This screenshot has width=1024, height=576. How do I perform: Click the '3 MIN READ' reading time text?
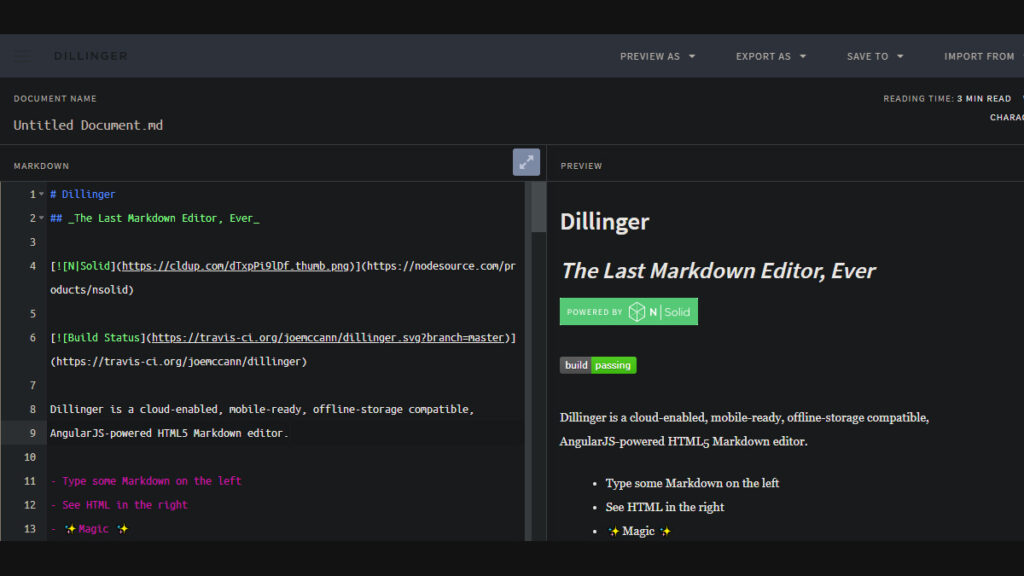tap(984, 99)
